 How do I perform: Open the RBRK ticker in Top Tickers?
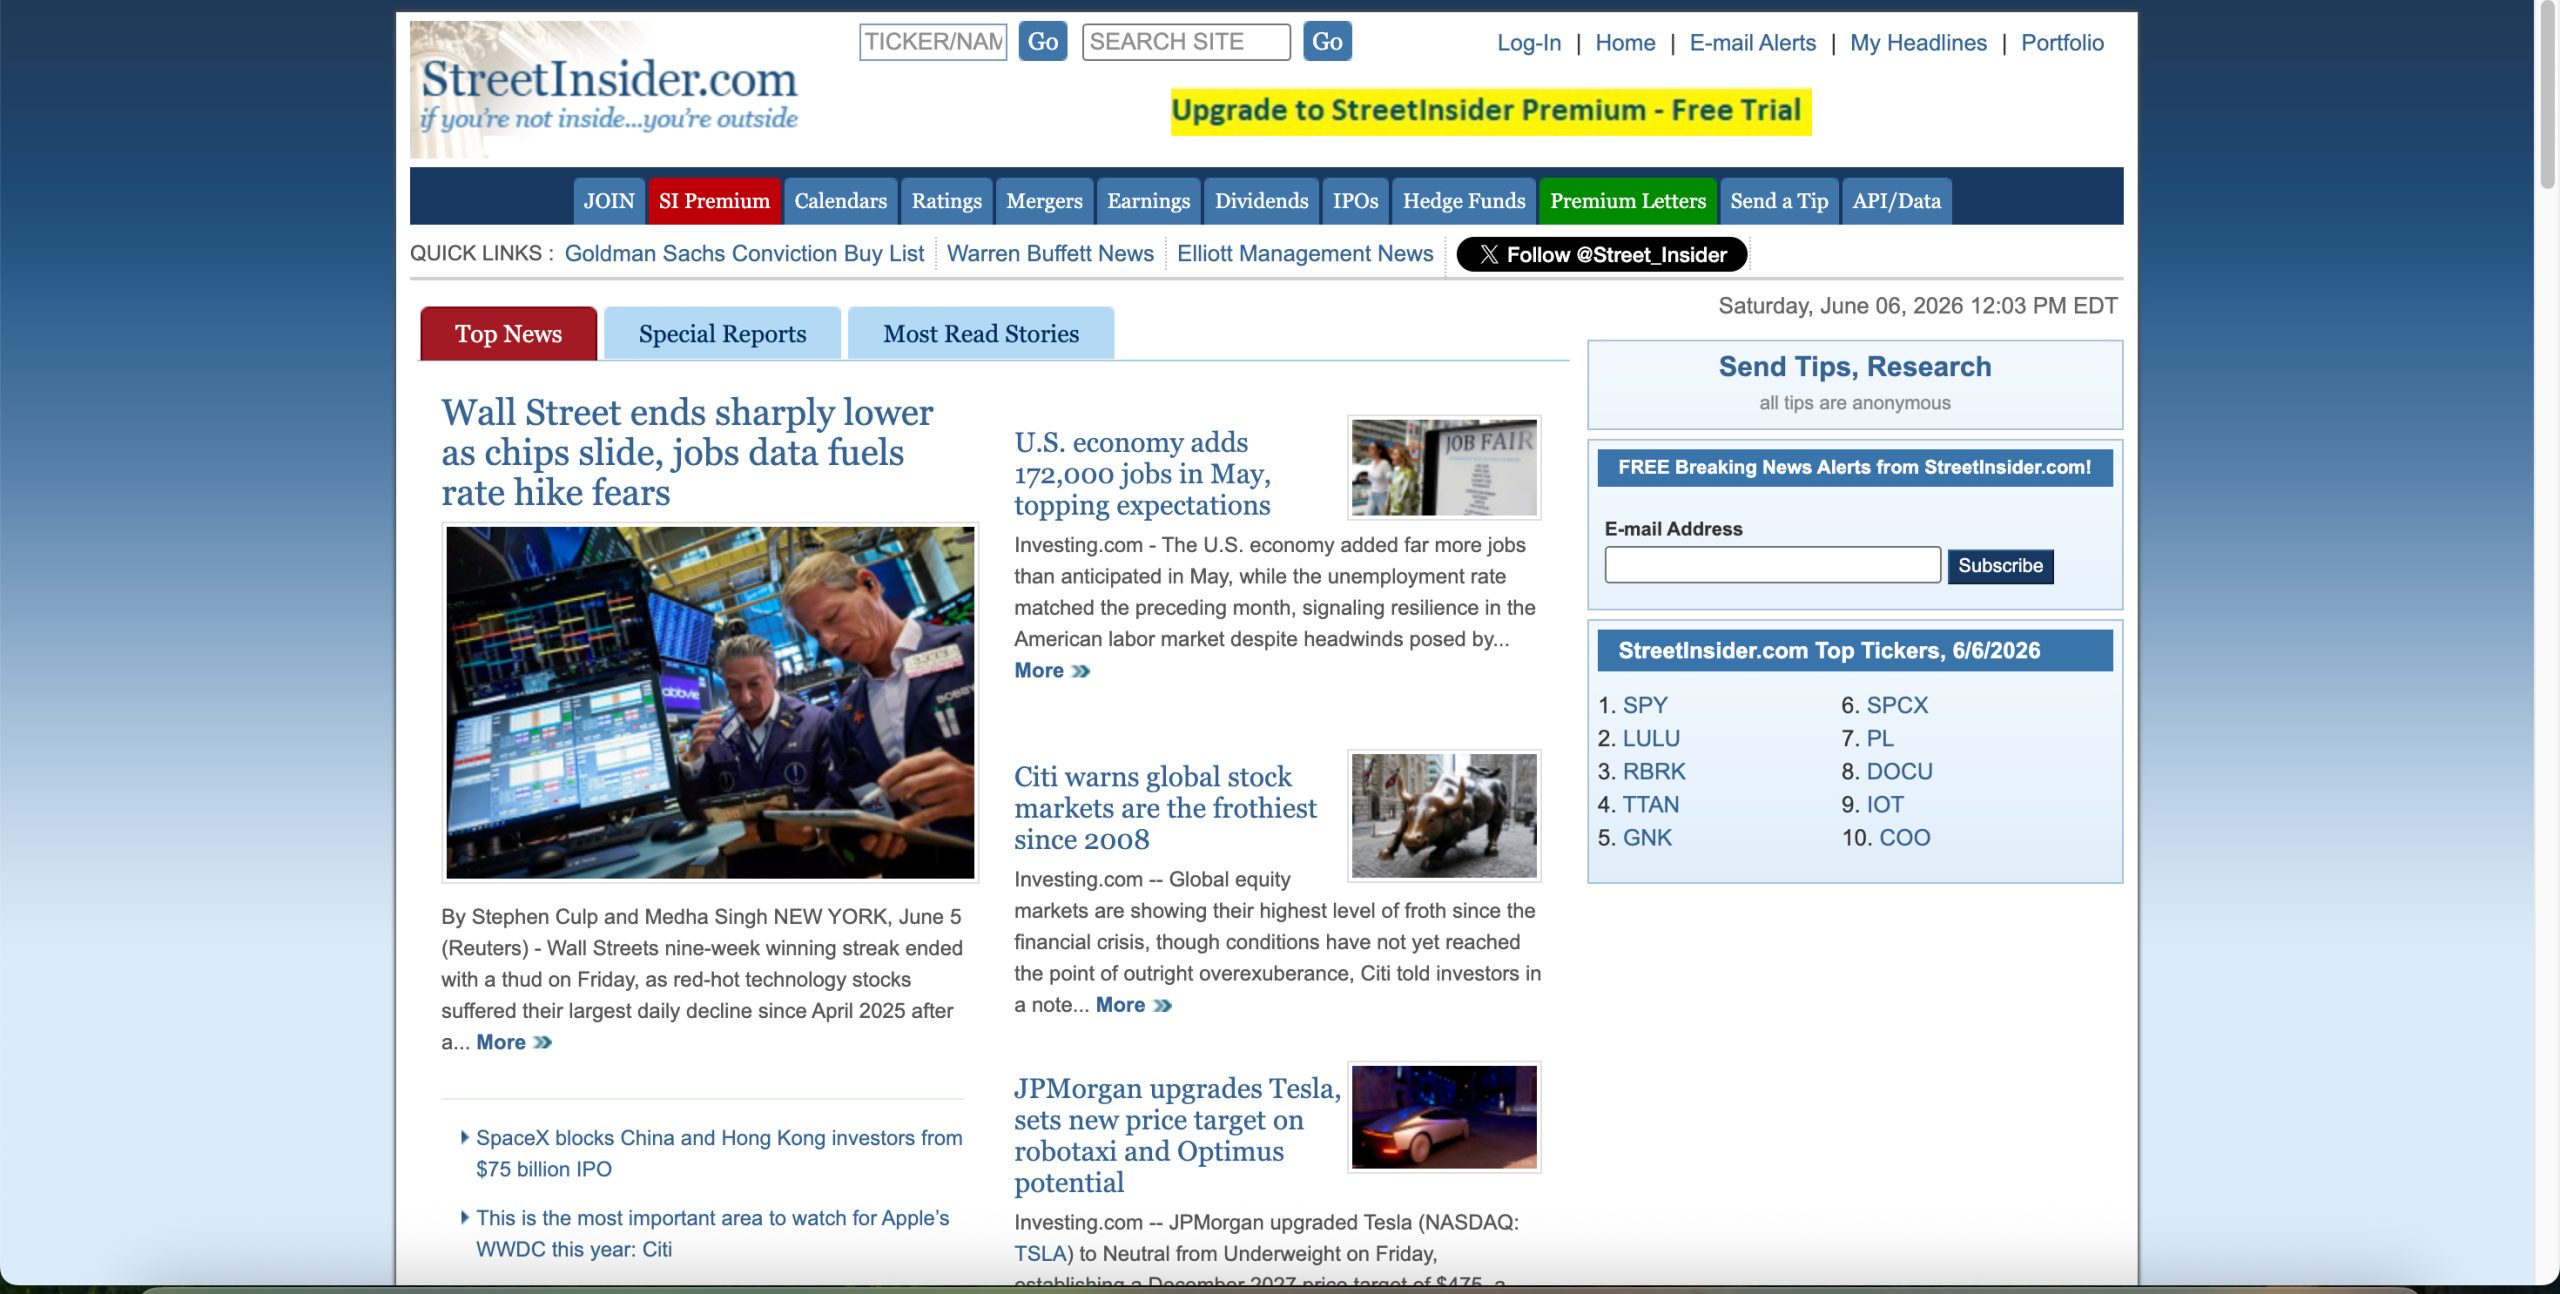click(x=1654, y=772)
